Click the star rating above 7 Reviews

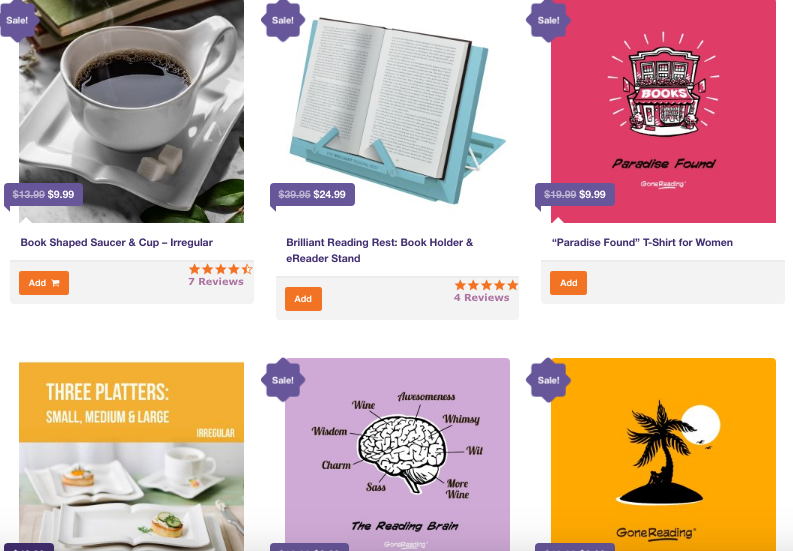221,269
